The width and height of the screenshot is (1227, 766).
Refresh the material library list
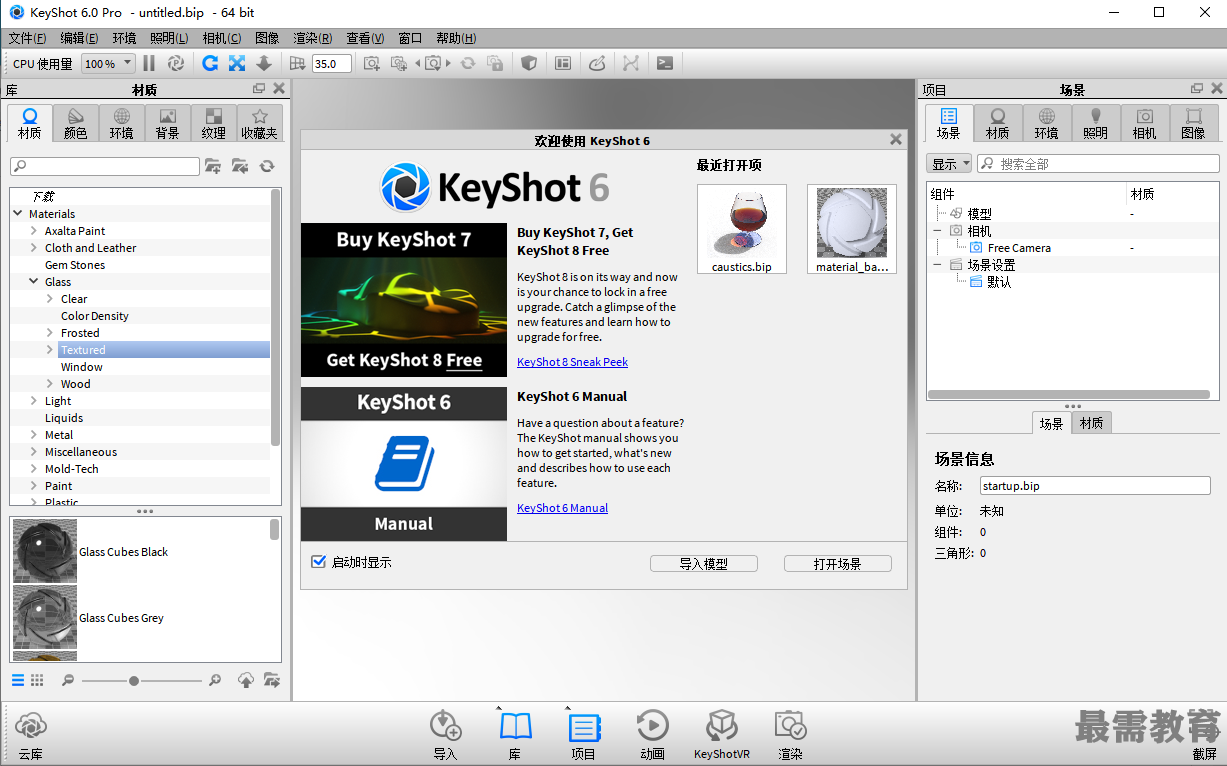267,166
